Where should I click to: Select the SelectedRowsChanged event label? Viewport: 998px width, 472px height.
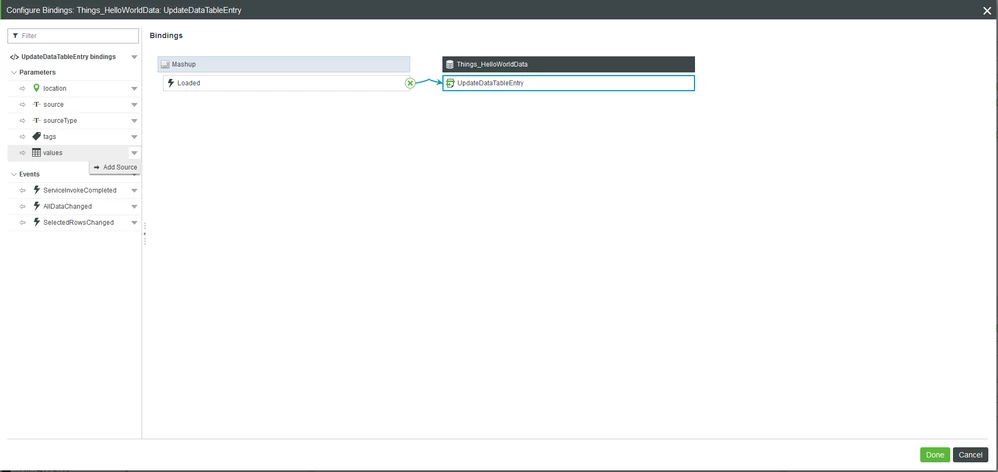(78, 223)
